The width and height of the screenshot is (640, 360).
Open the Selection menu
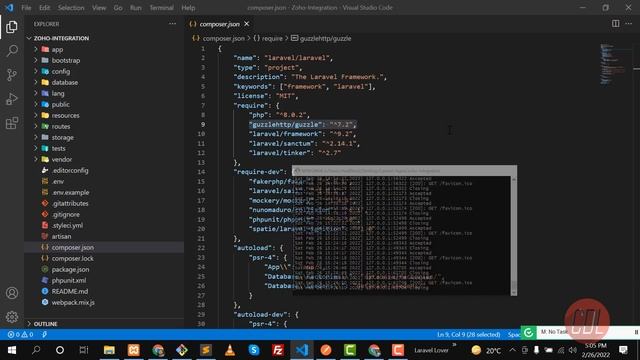coord(71,8)
